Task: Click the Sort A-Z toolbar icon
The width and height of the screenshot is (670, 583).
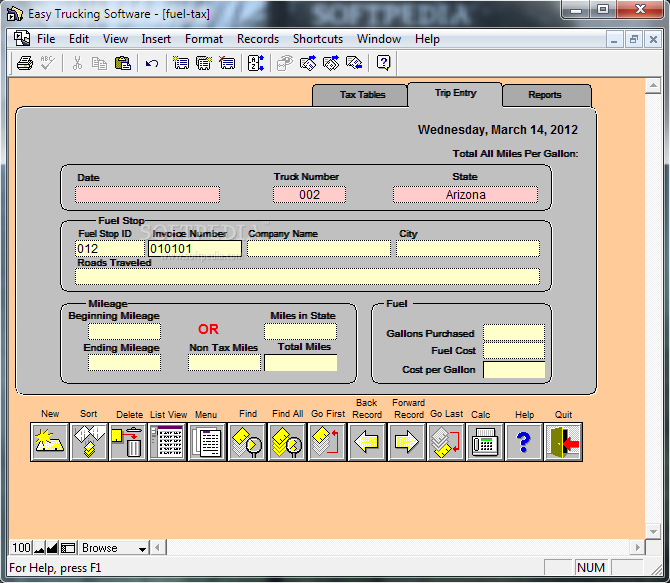Action: coord(256,63)
